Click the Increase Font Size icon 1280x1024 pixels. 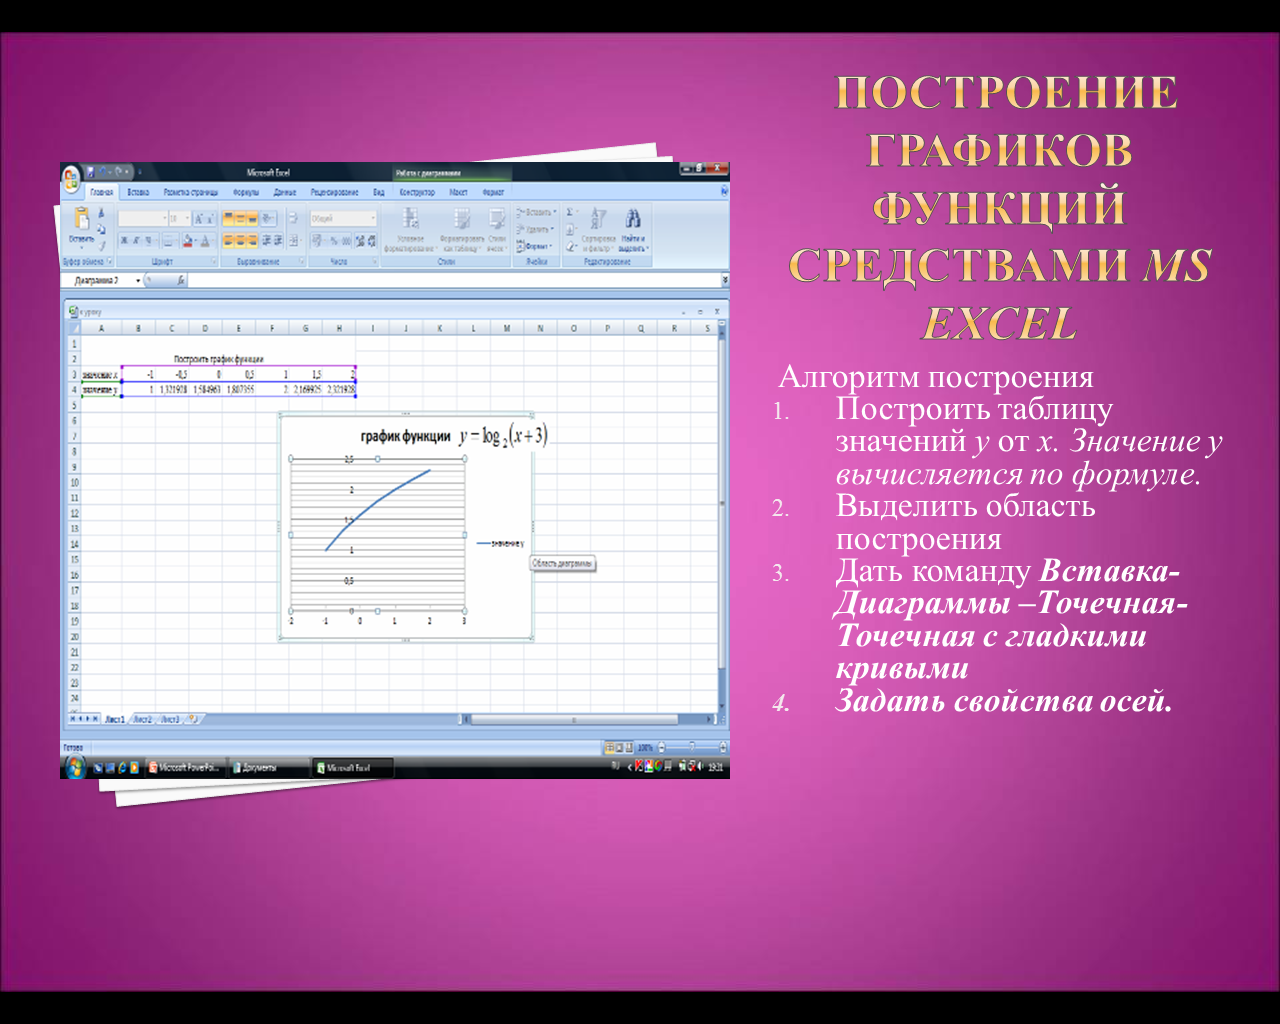click(198, 218)
